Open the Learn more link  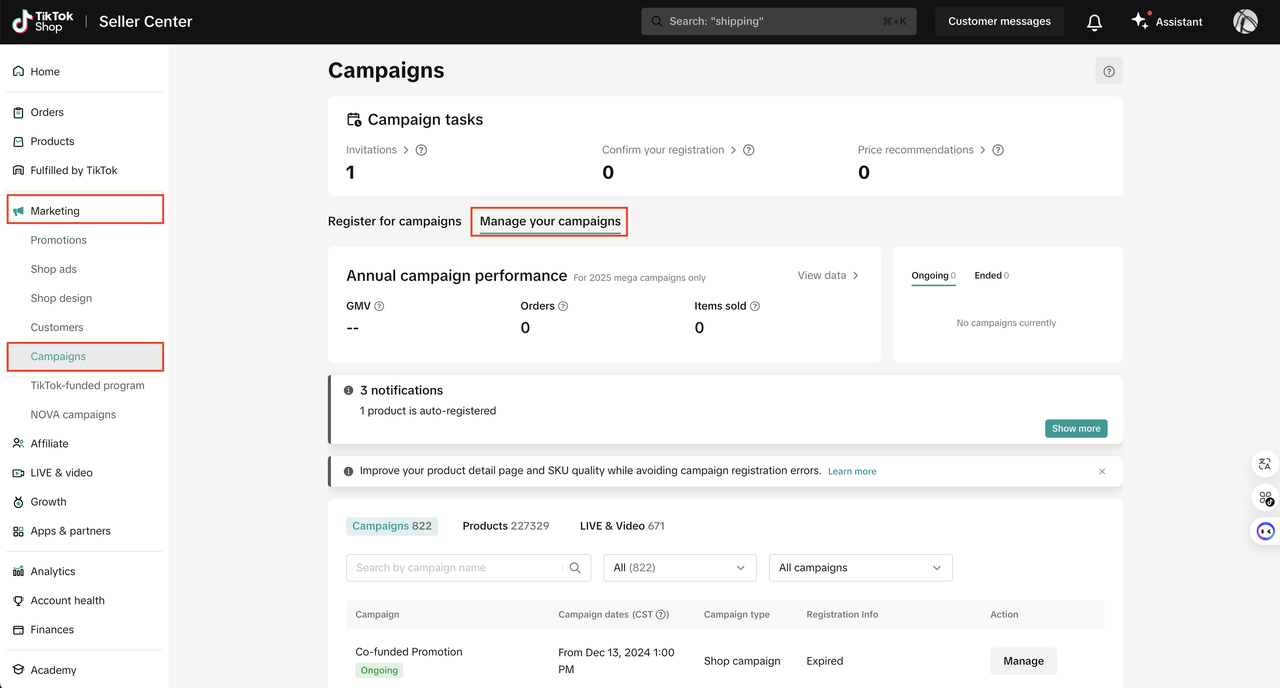click(x=852, y=471)
